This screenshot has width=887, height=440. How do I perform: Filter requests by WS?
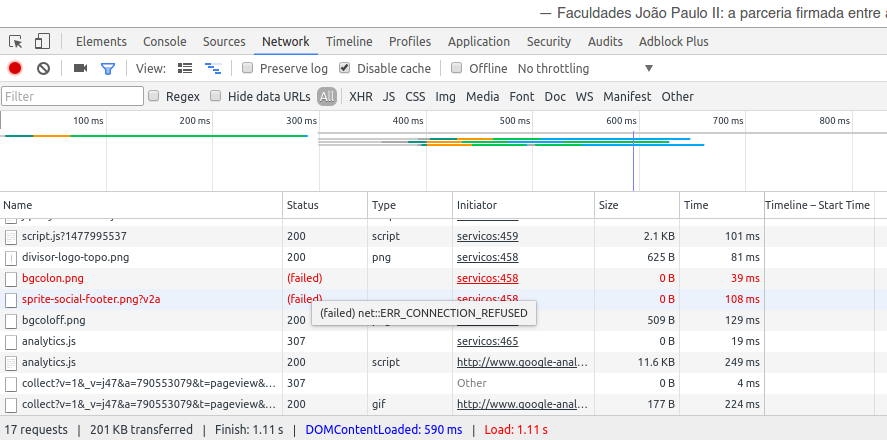[584, 97]
